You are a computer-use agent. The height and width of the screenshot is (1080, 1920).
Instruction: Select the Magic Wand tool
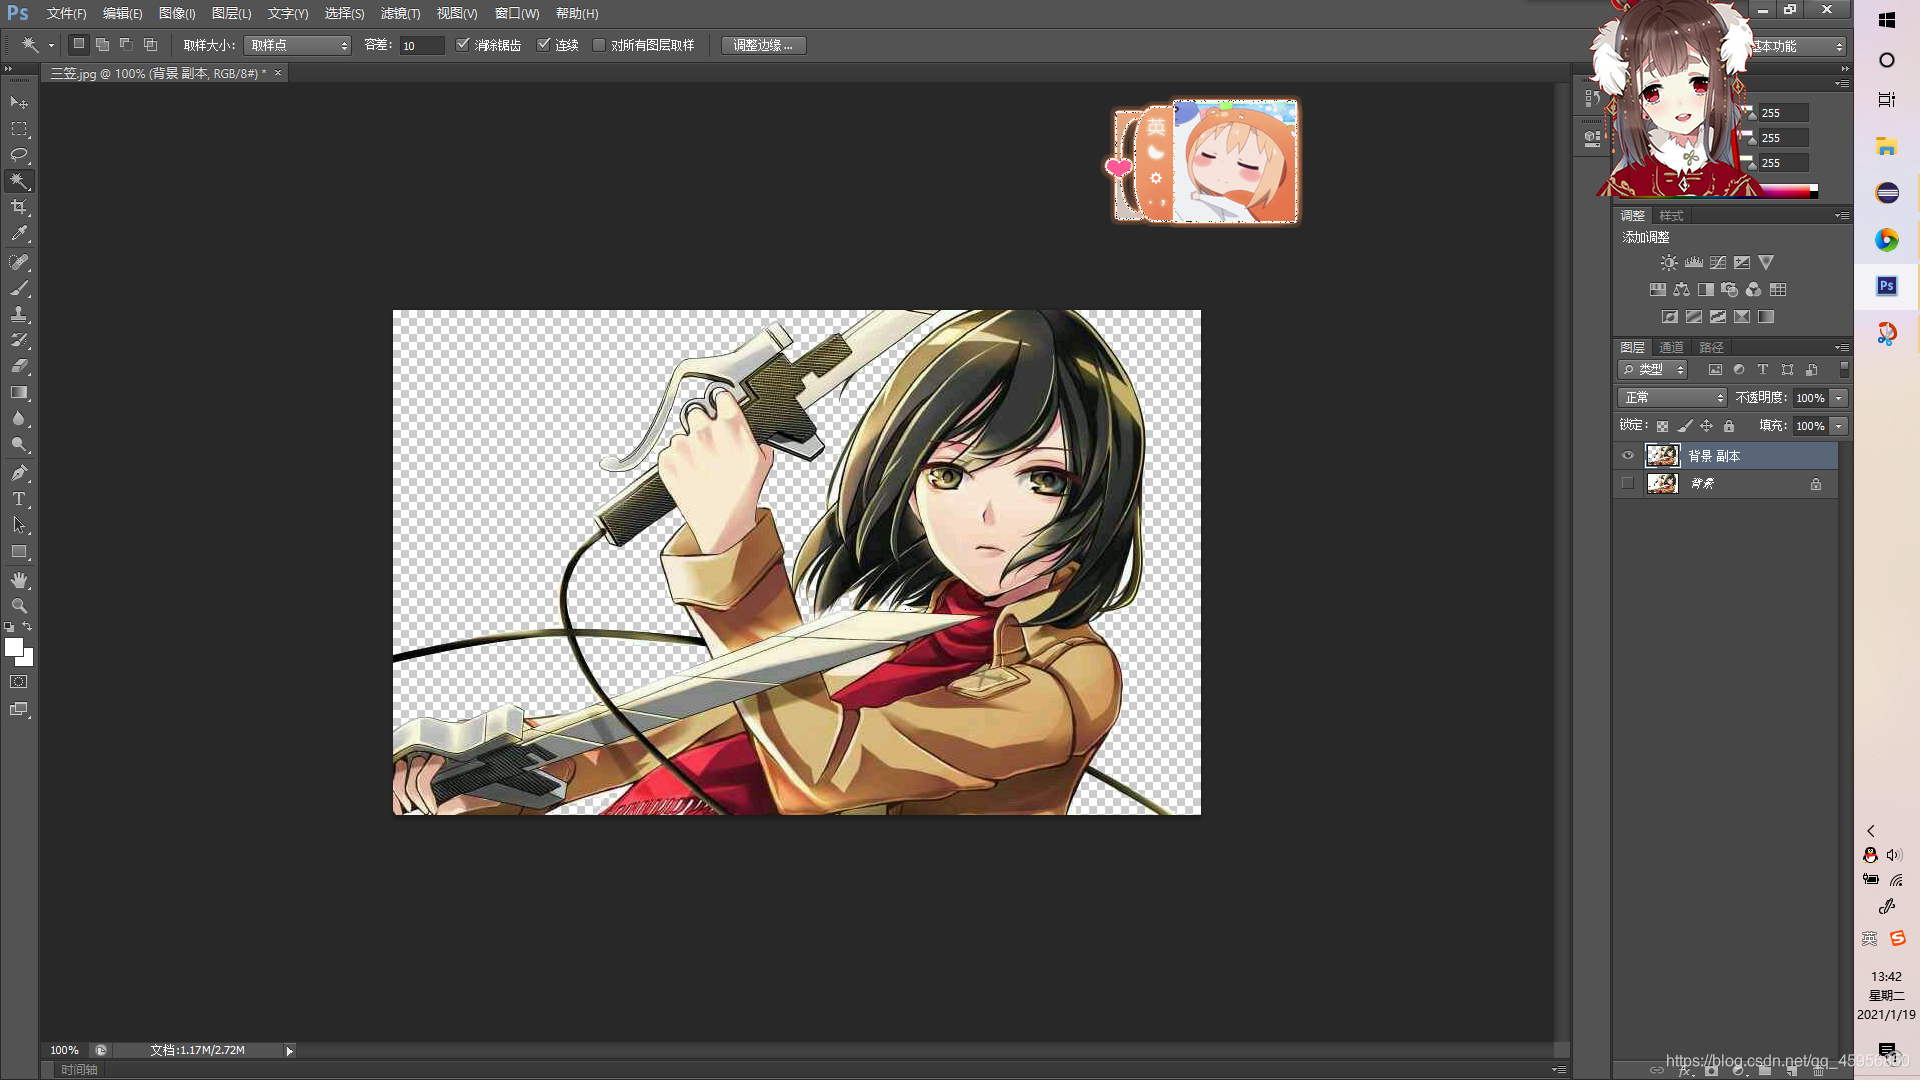click(19, 181)
